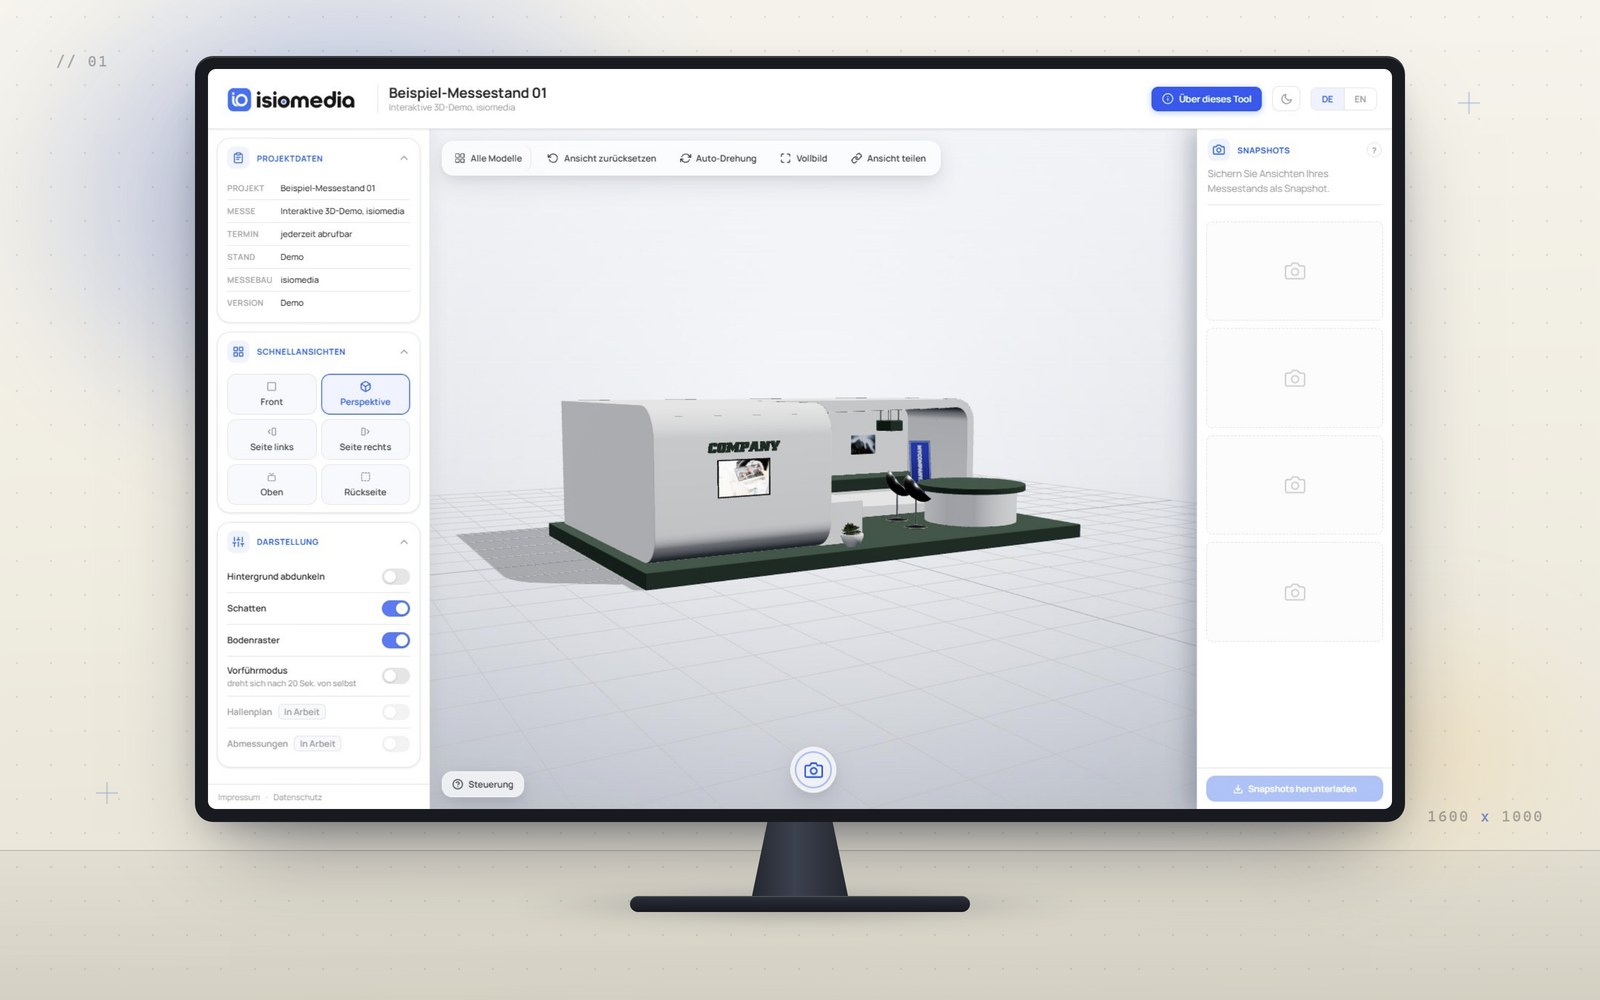This screenshot has width=1600, height=1000.
Task: Select the Oben top view
Action: click(272, 484)
